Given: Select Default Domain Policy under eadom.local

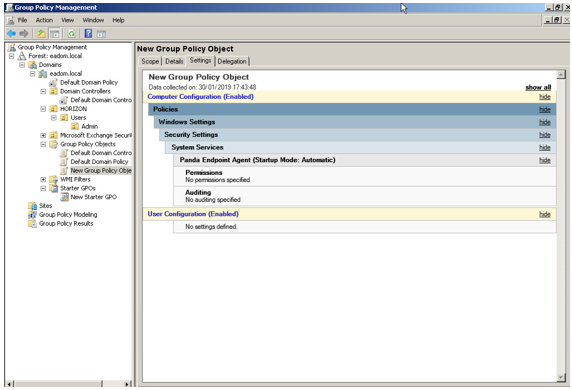Looking at the screenshot, I should pos(89,82).
